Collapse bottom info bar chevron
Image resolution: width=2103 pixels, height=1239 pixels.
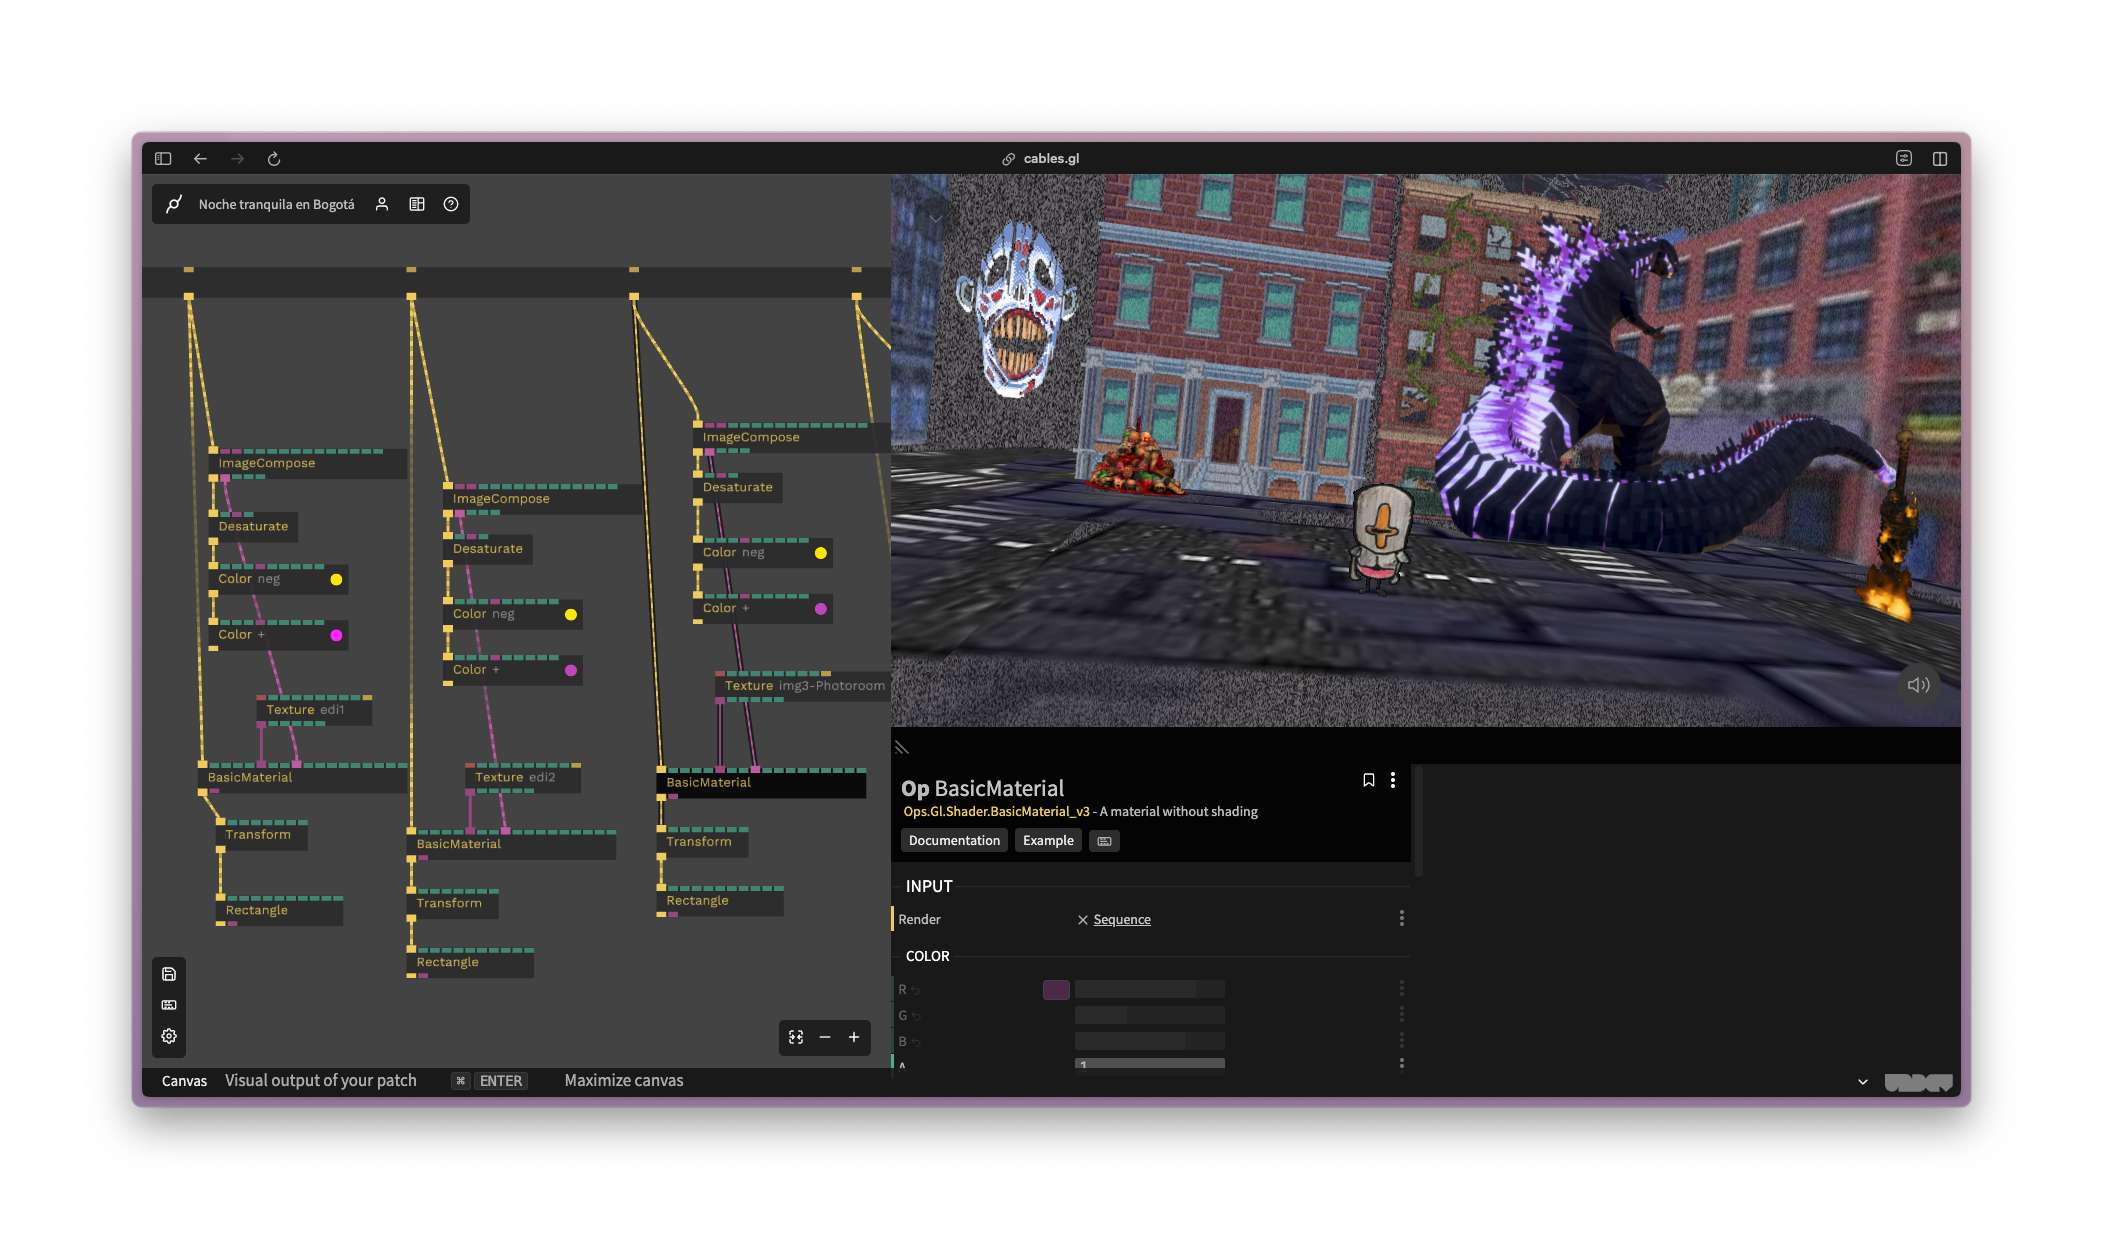(1863, 1081)
